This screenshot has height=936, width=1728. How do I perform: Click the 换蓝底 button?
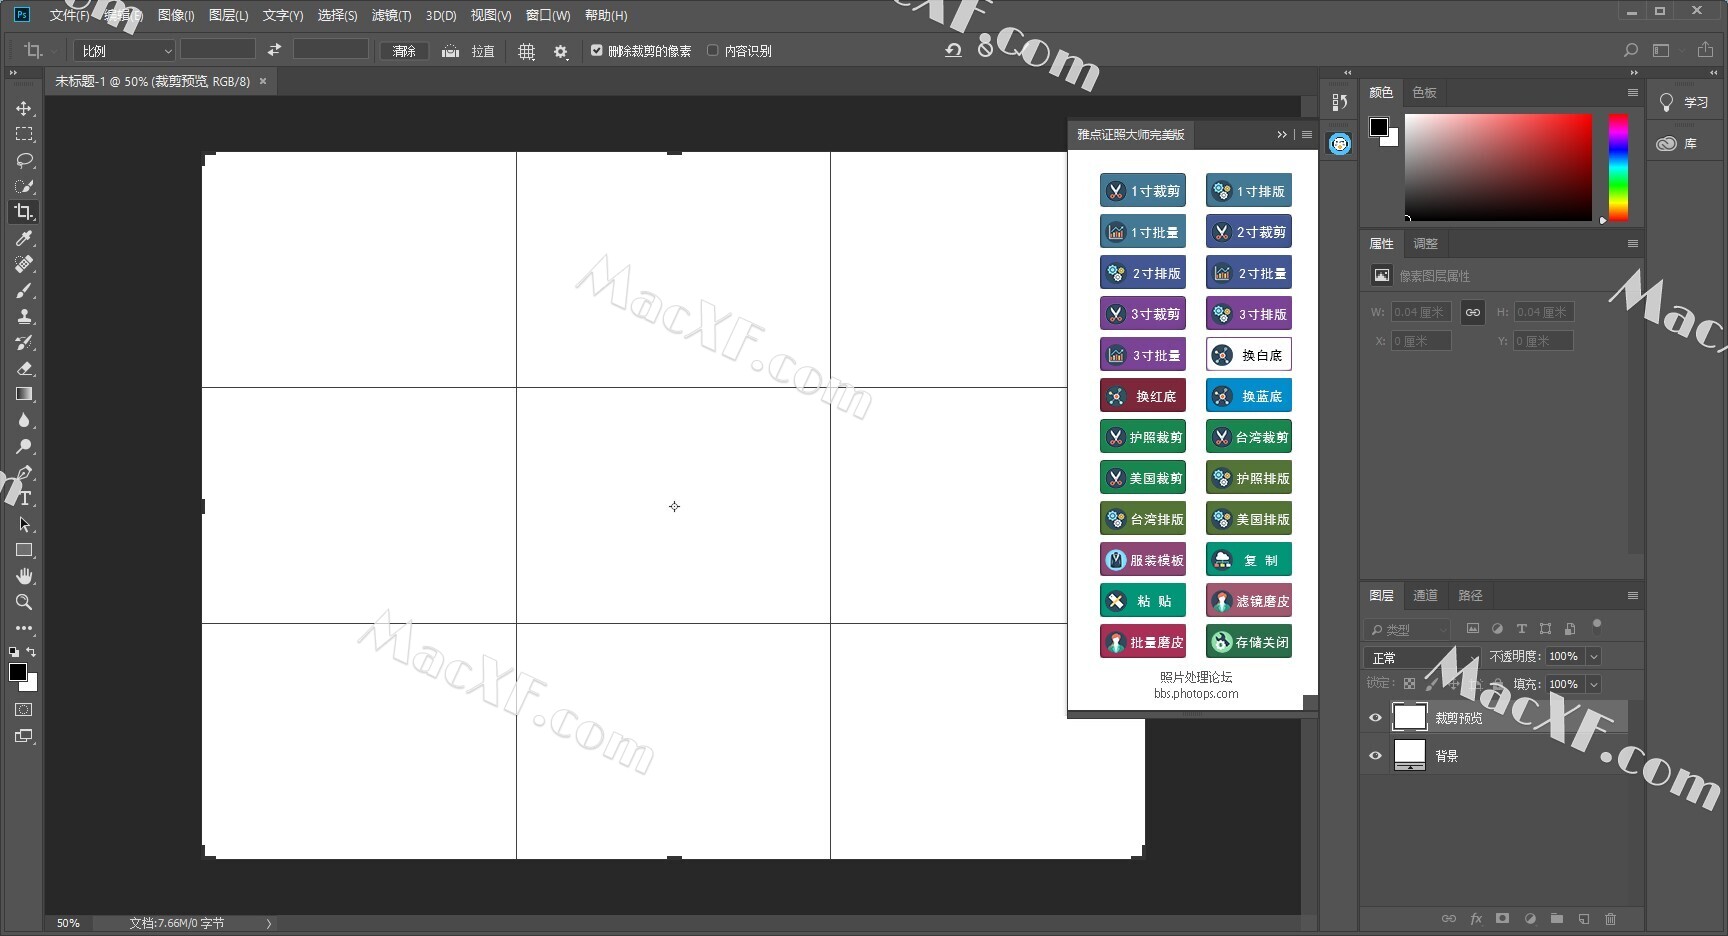[1249, 395]
